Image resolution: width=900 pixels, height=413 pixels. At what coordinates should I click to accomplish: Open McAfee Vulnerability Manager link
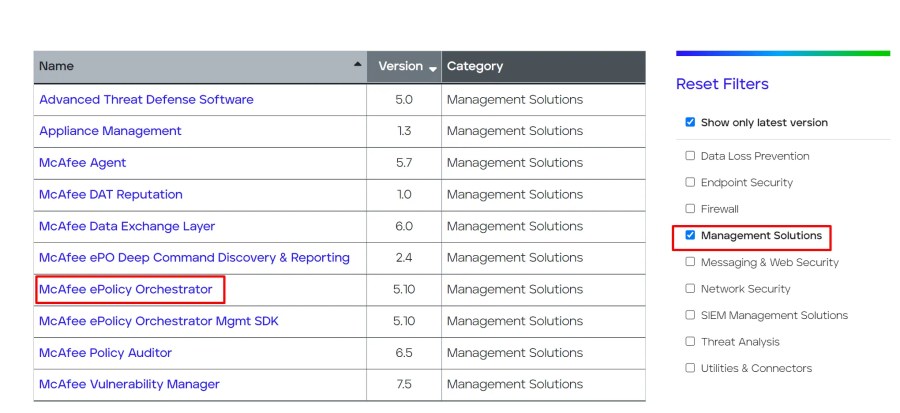[x=129, y=384]
